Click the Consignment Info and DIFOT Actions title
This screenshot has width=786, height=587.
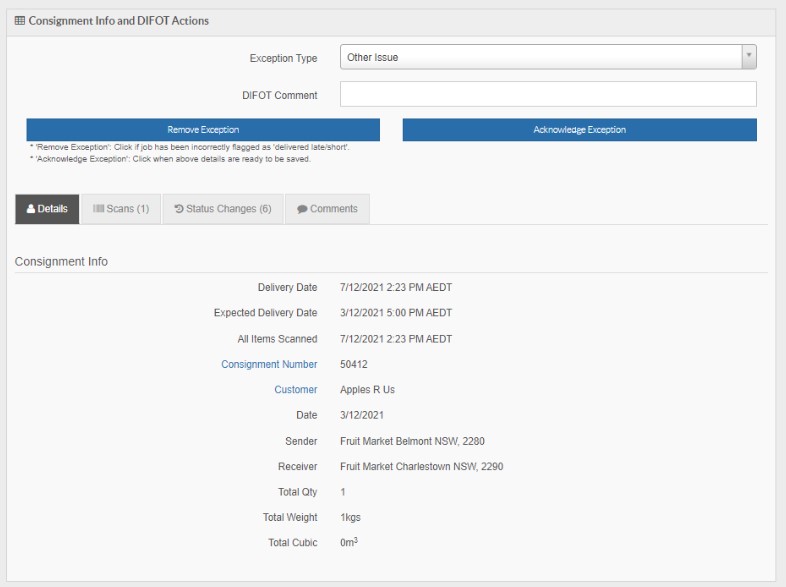click(x=119, y=21)
